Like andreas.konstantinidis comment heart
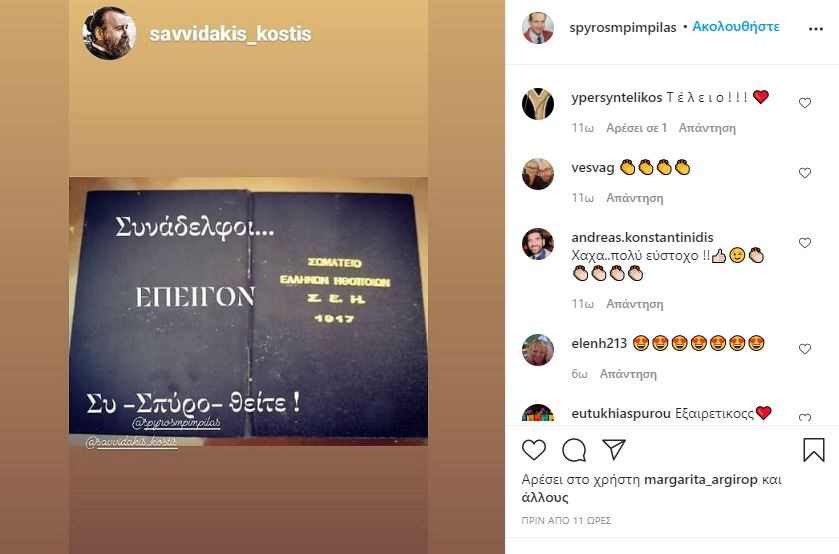Screen dimensions: 839x554 coord(805,243)
